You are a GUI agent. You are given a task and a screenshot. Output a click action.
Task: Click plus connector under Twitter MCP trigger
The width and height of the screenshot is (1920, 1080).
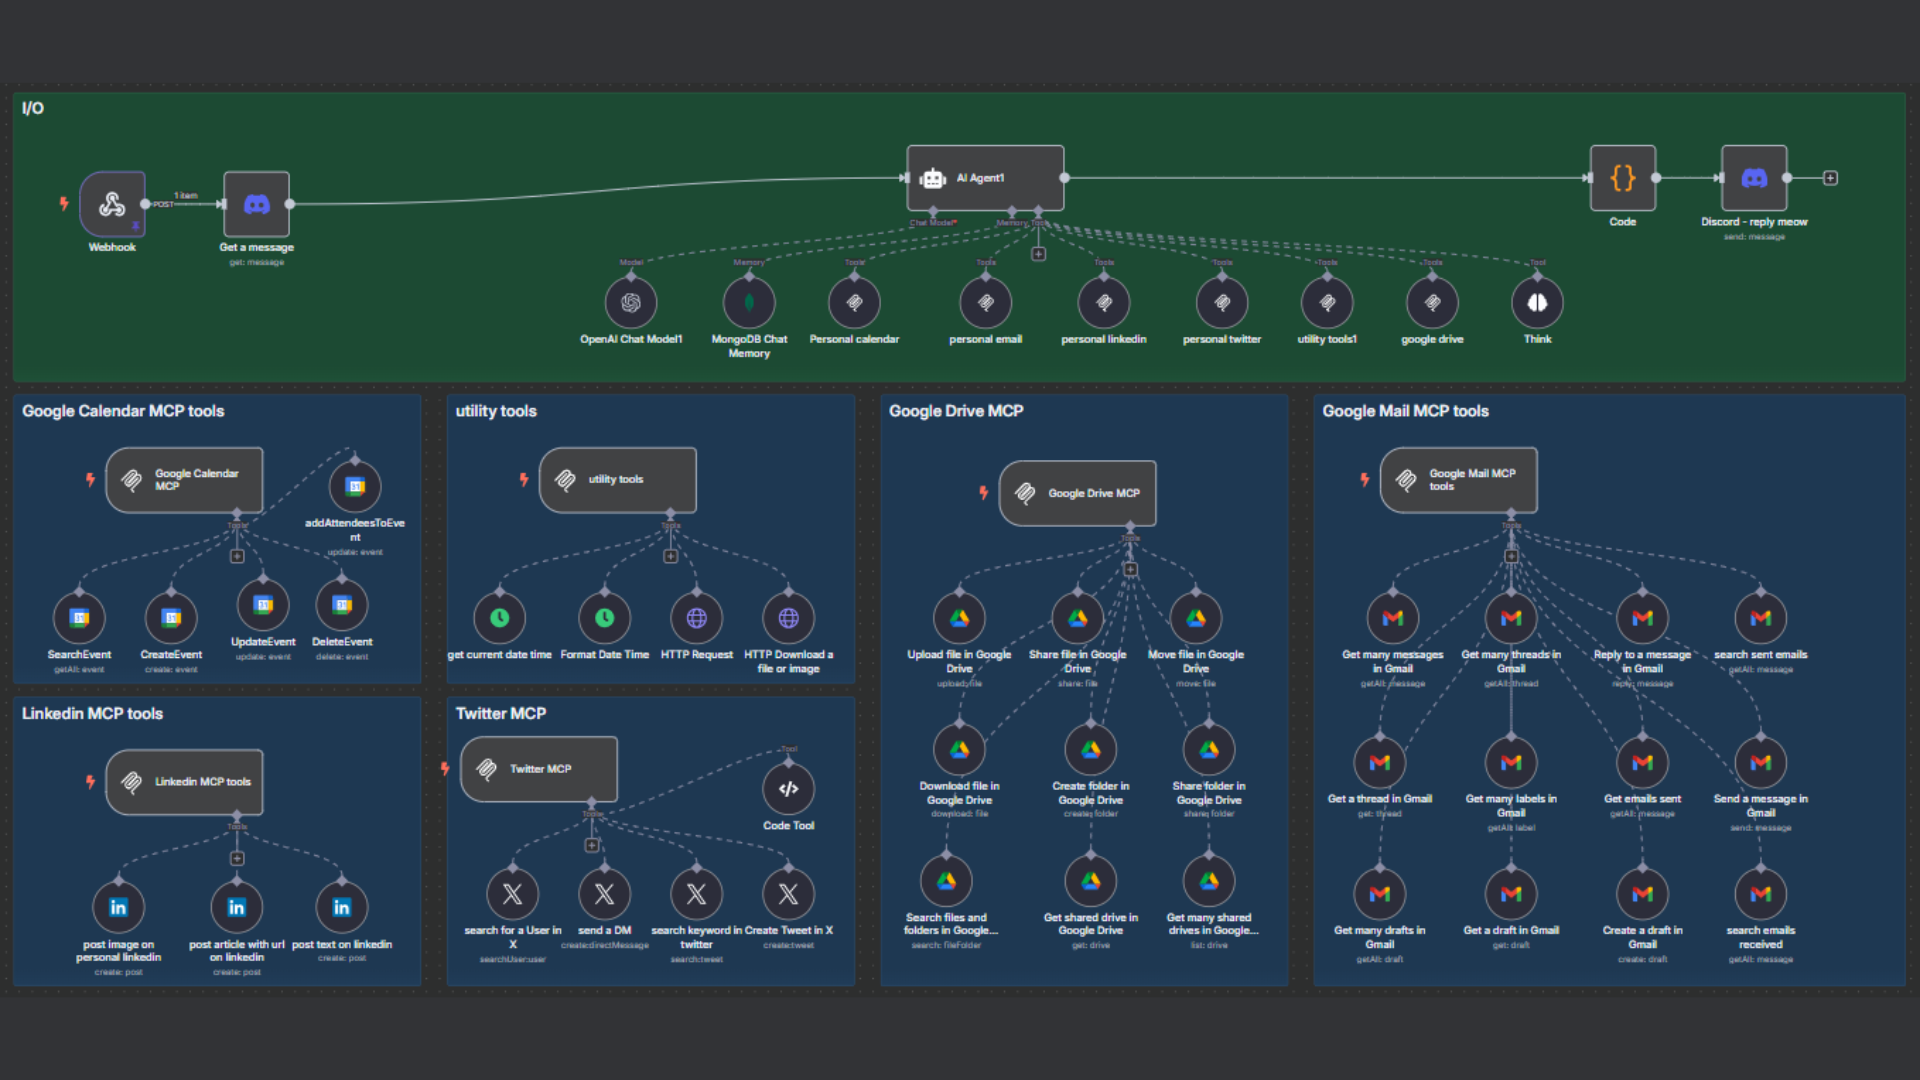592,845
